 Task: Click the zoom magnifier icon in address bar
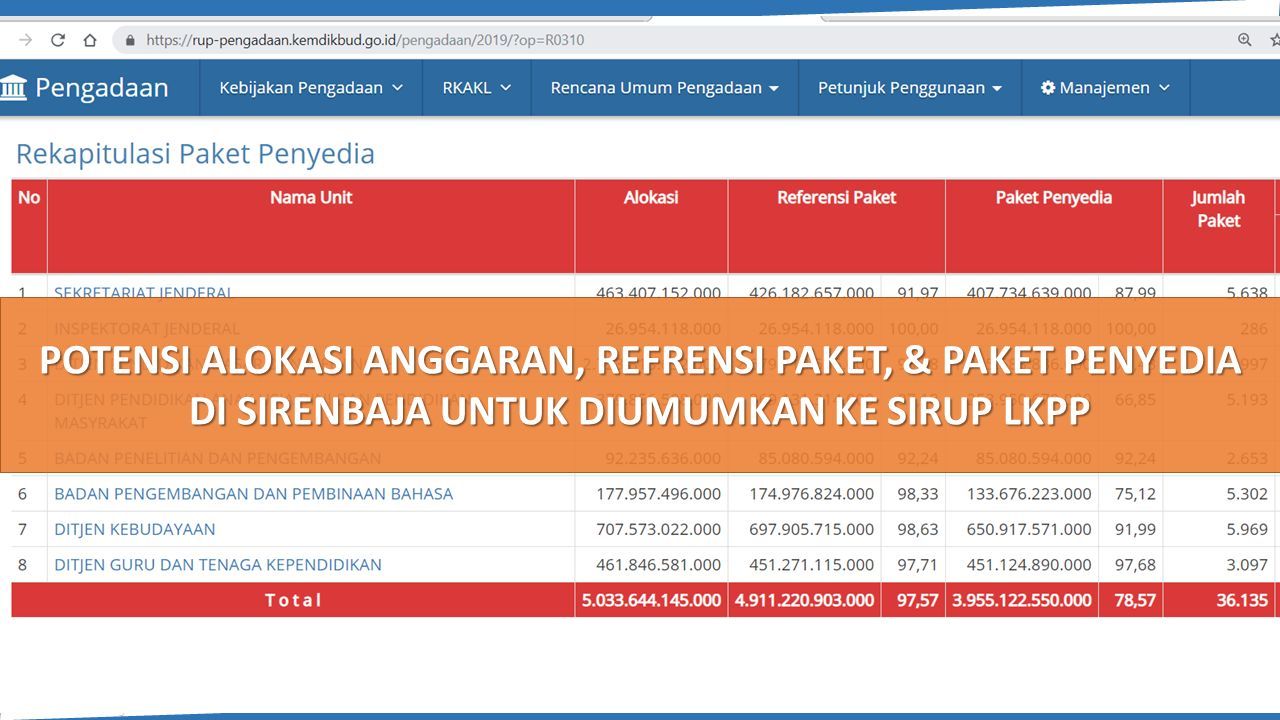1245,40
